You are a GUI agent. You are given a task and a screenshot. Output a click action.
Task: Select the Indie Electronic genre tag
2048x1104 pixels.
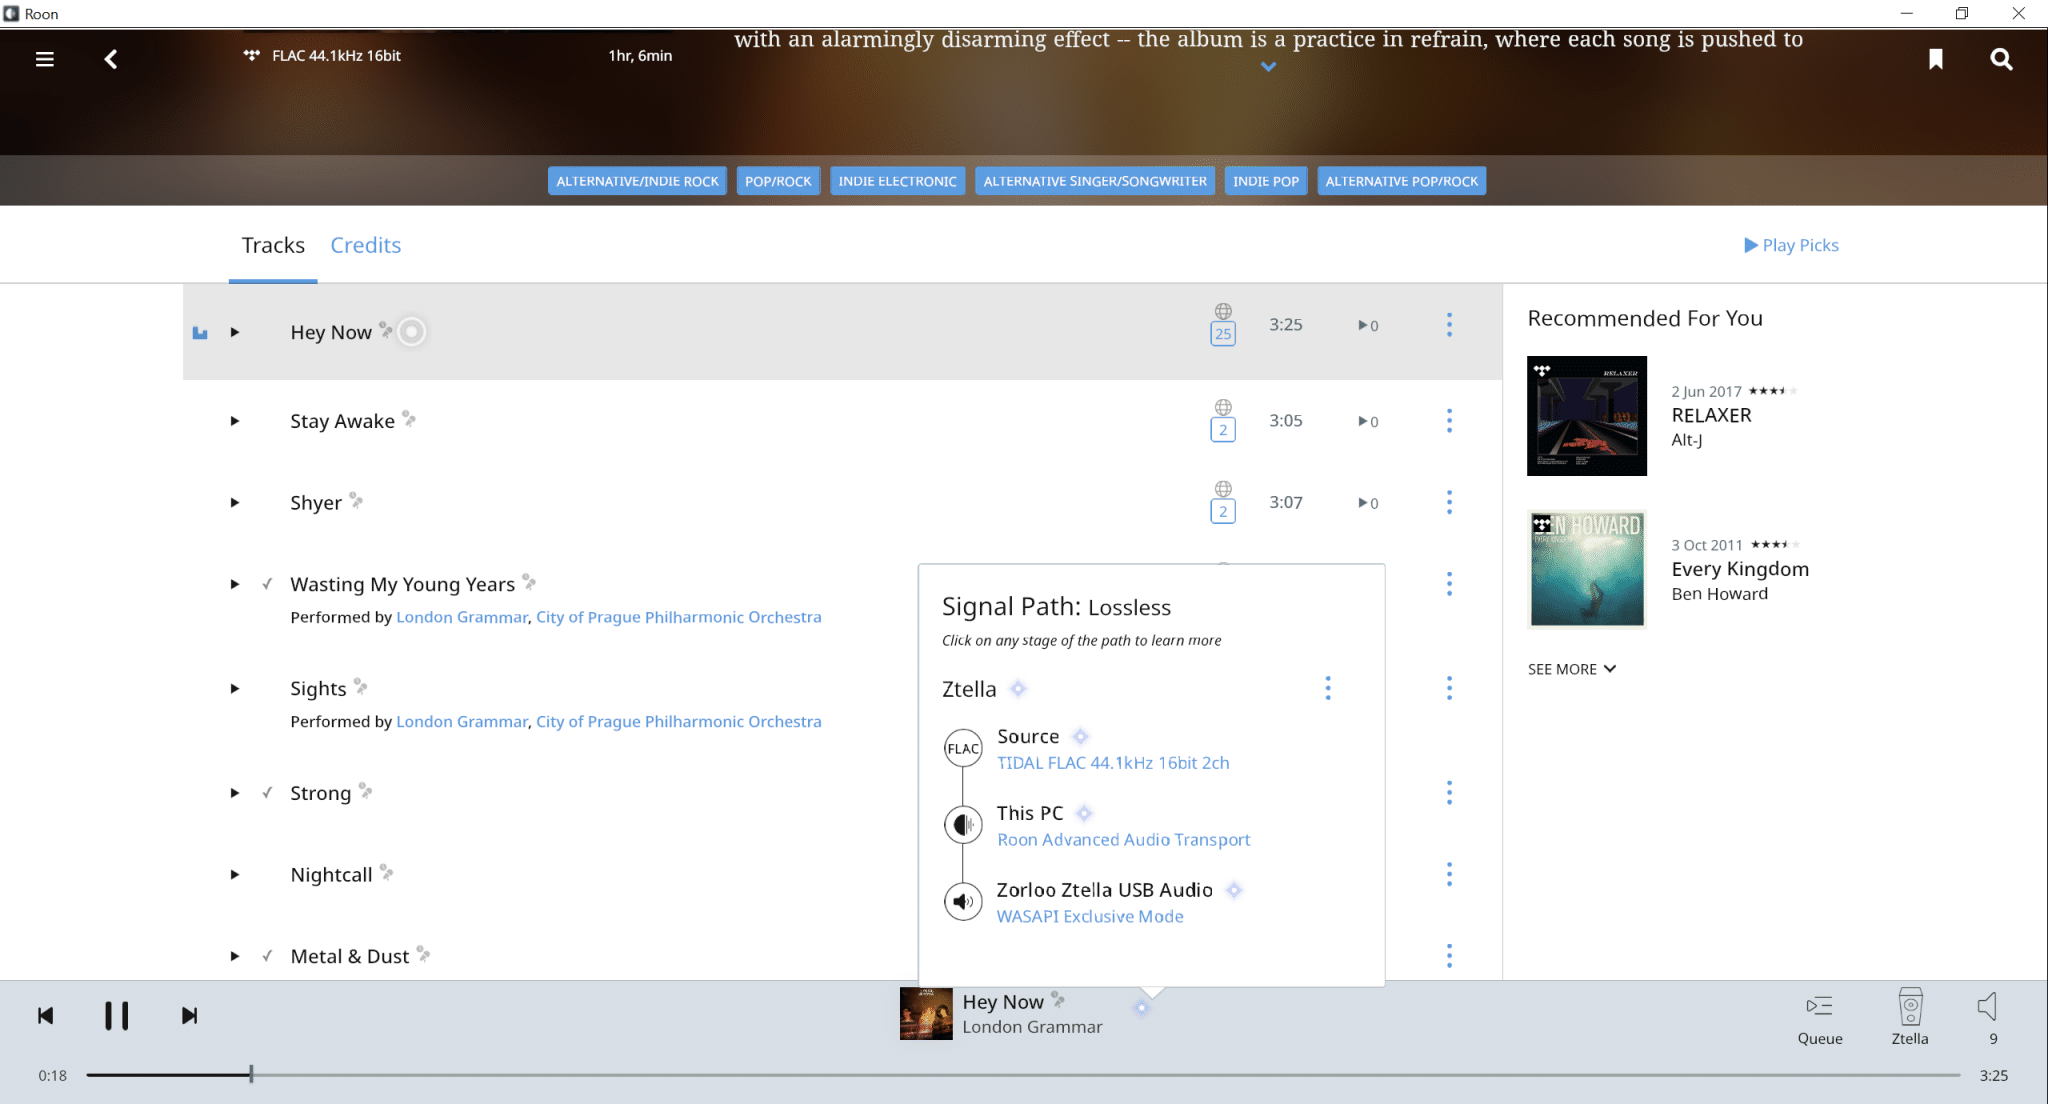point(897,181)
